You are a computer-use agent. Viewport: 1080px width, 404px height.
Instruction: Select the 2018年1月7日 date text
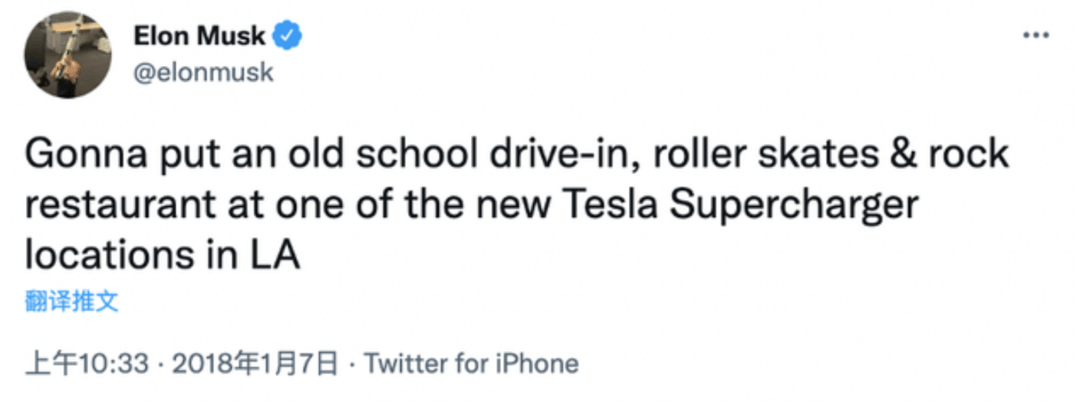255,363
